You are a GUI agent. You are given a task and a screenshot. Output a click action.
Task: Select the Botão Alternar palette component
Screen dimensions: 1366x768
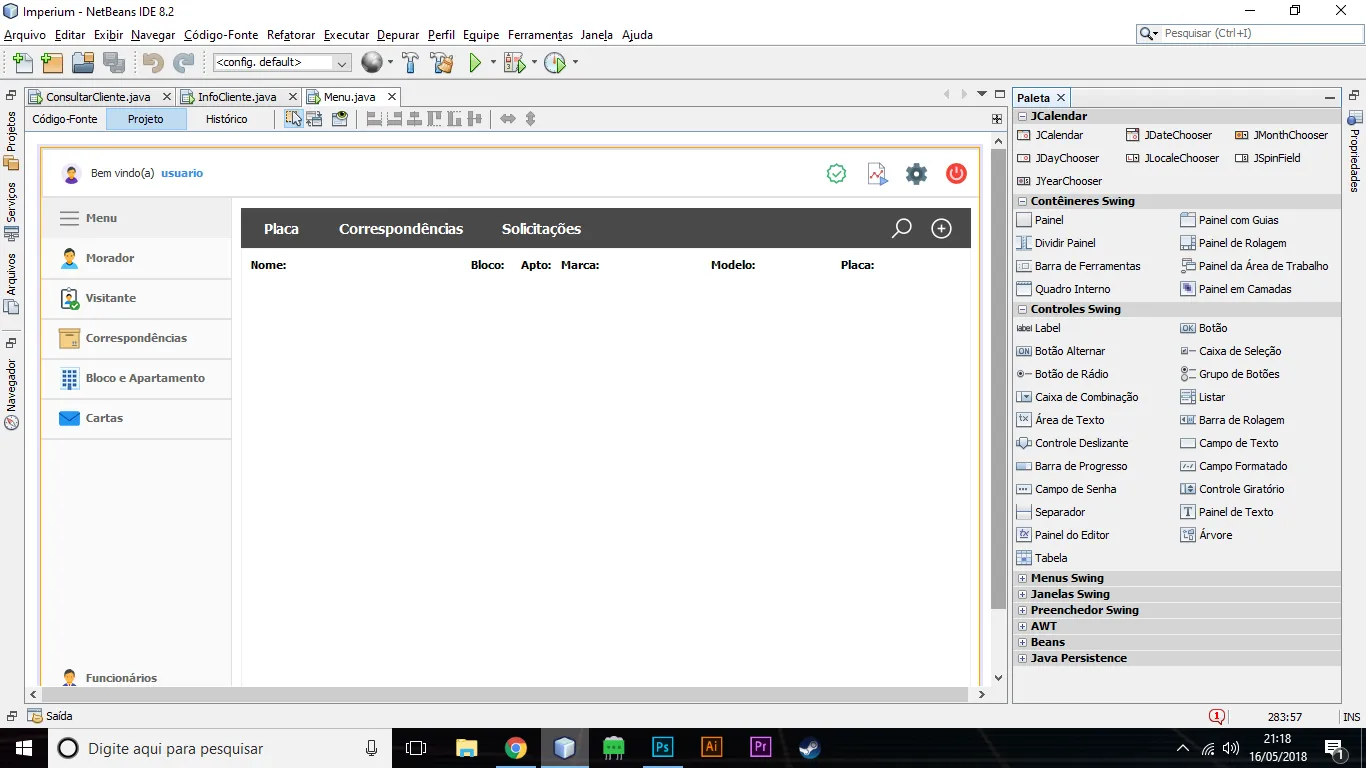[1061, 351]
